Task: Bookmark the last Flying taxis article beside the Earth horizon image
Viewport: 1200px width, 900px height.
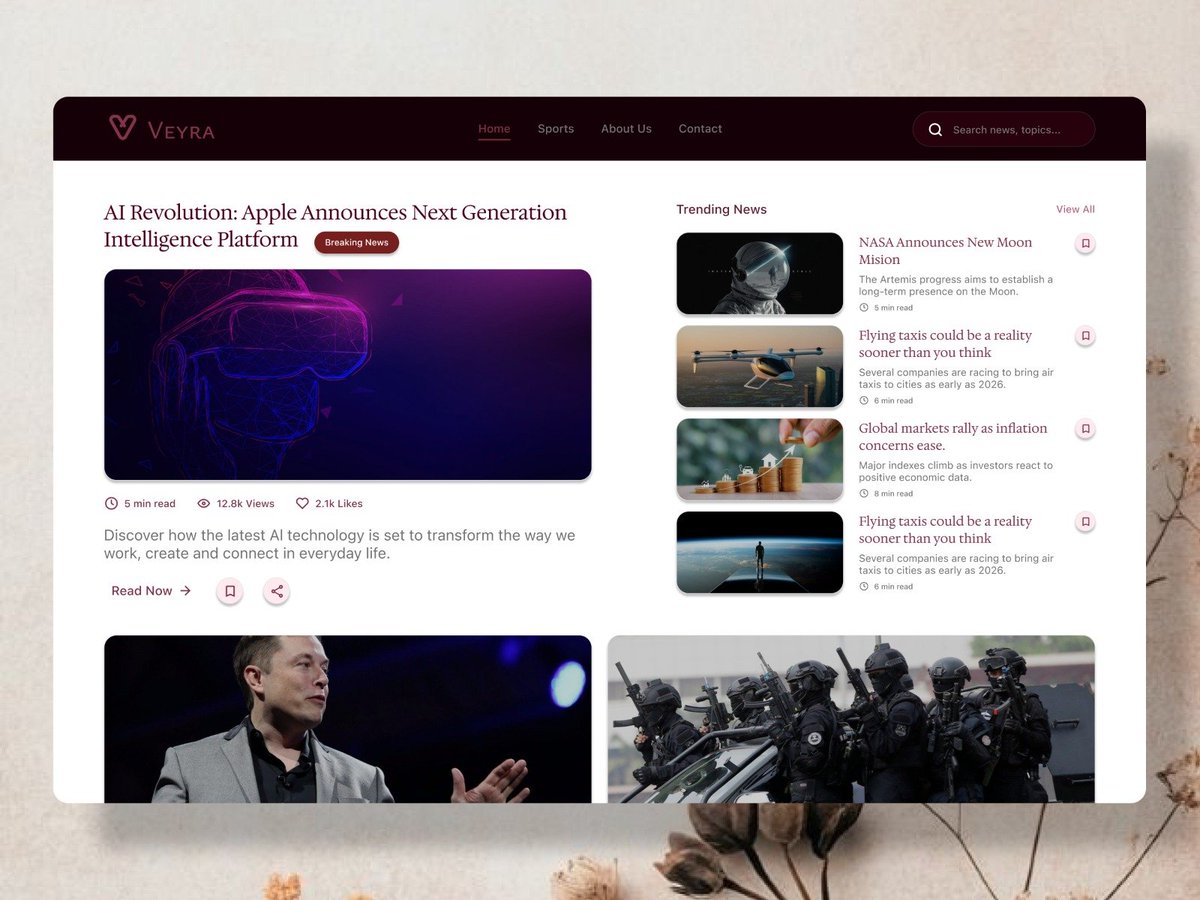Action: 1085,522
